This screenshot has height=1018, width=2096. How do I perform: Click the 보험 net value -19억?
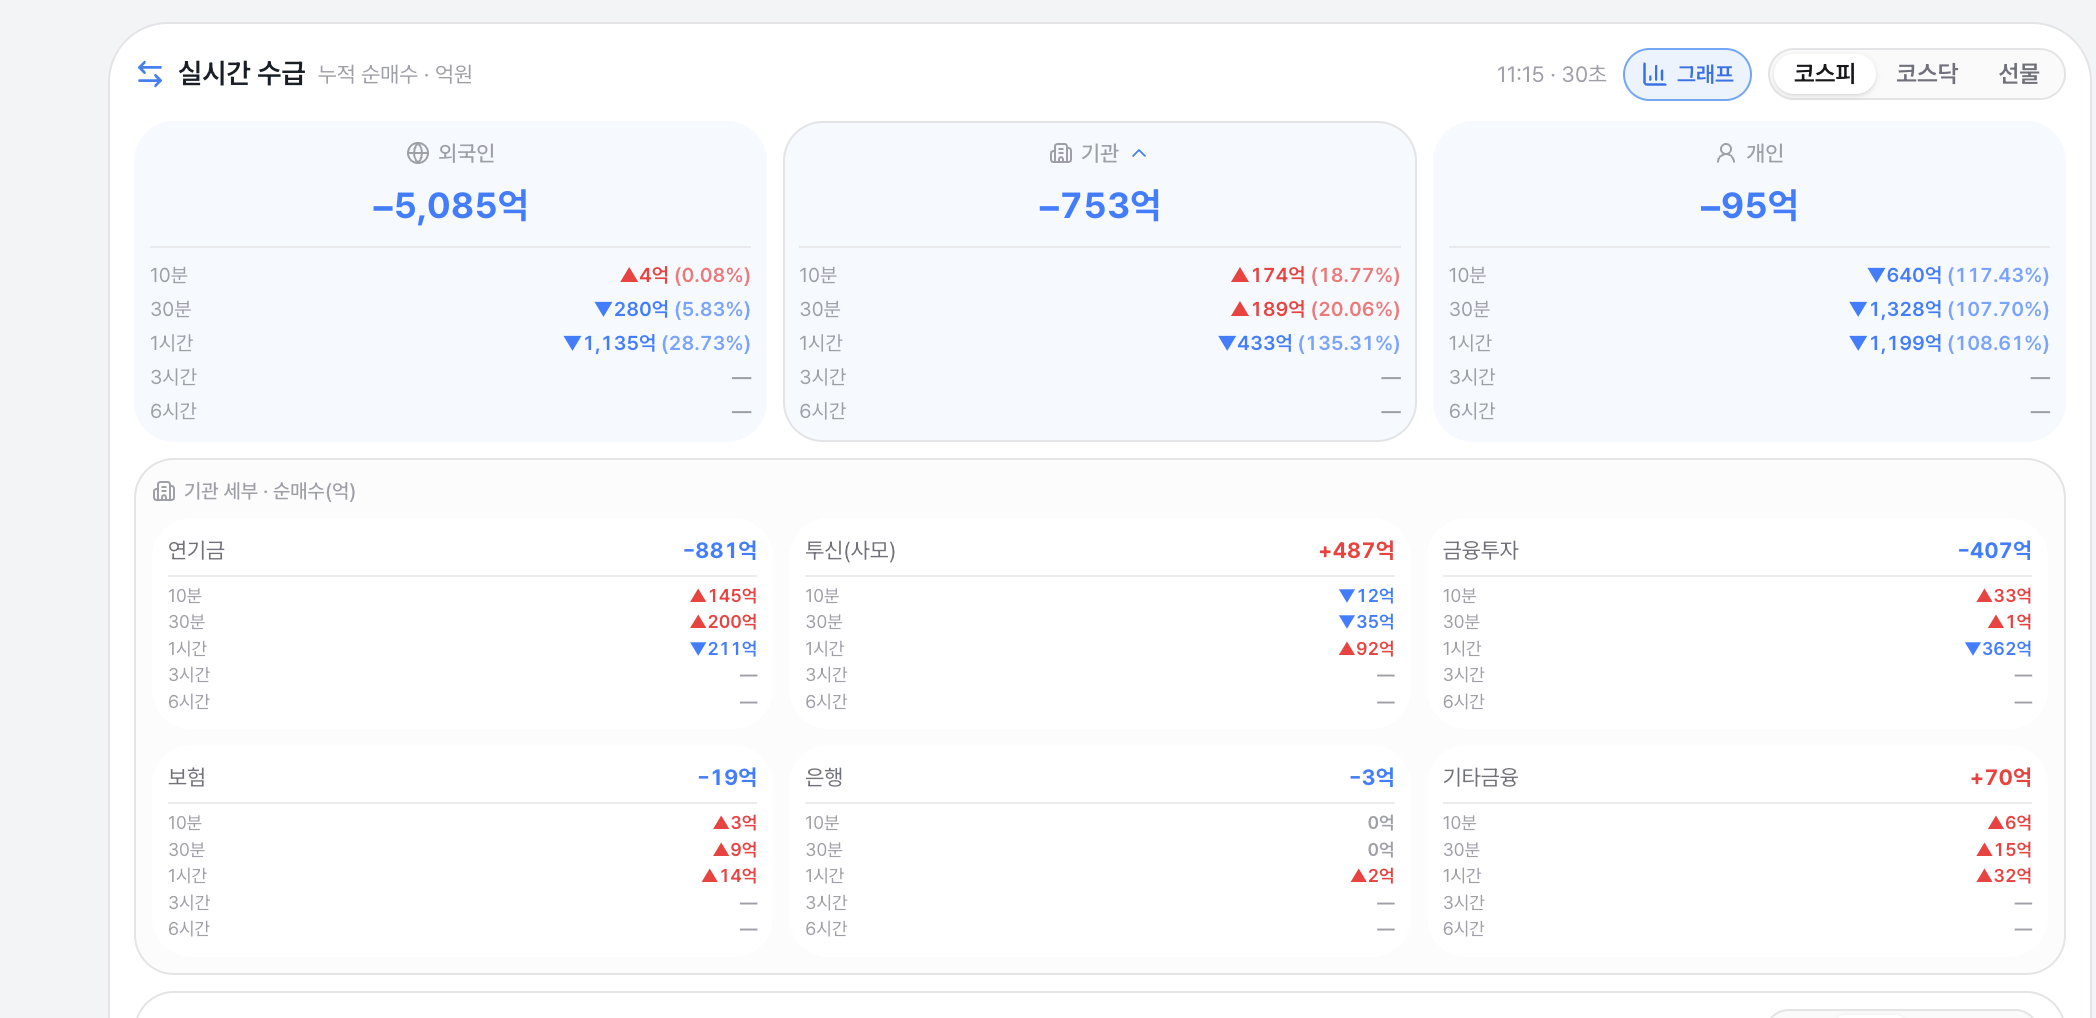point(727,777)
